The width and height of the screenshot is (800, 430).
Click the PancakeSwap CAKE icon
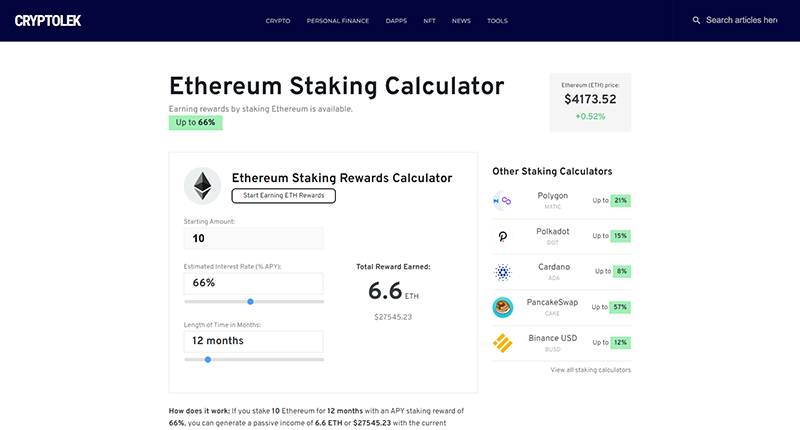pyautogui.click(x=503, y=308)
